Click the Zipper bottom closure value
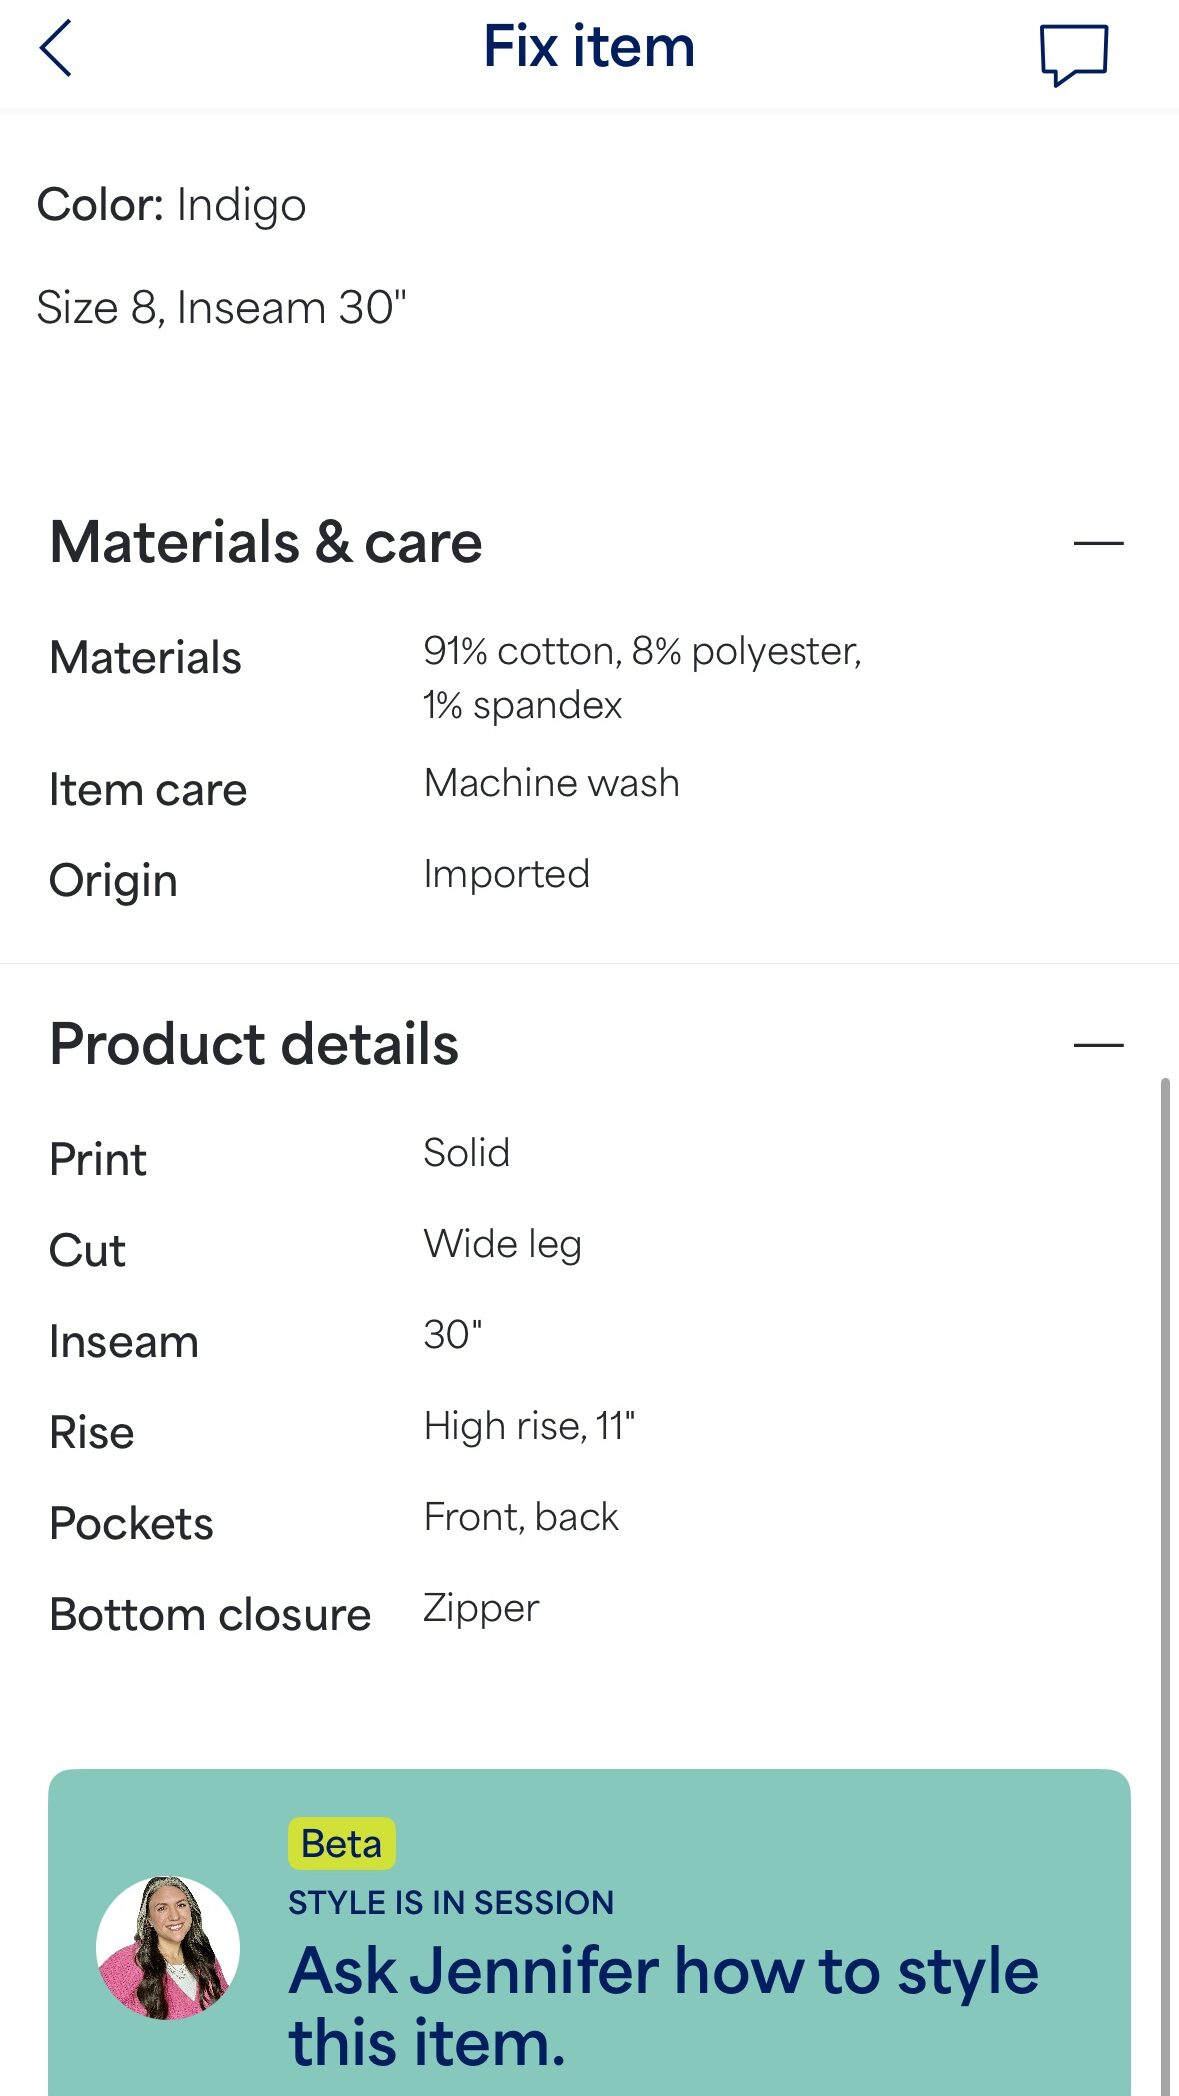 pyautogui.click(x=481, y=1608)
